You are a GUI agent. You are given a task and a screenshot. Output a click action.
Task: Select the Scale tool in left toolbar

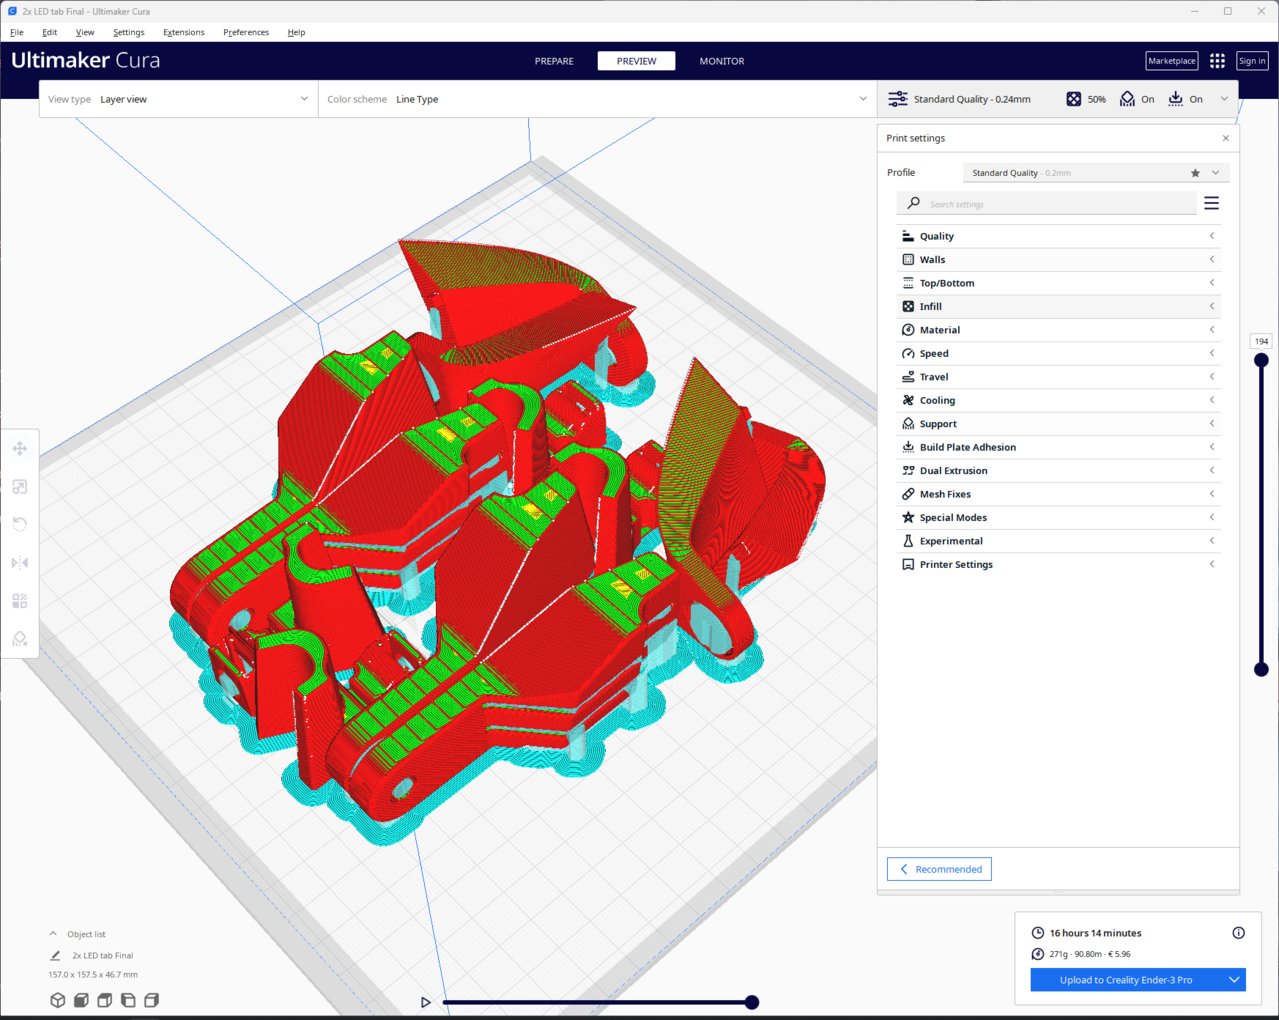tap(19, 487)
